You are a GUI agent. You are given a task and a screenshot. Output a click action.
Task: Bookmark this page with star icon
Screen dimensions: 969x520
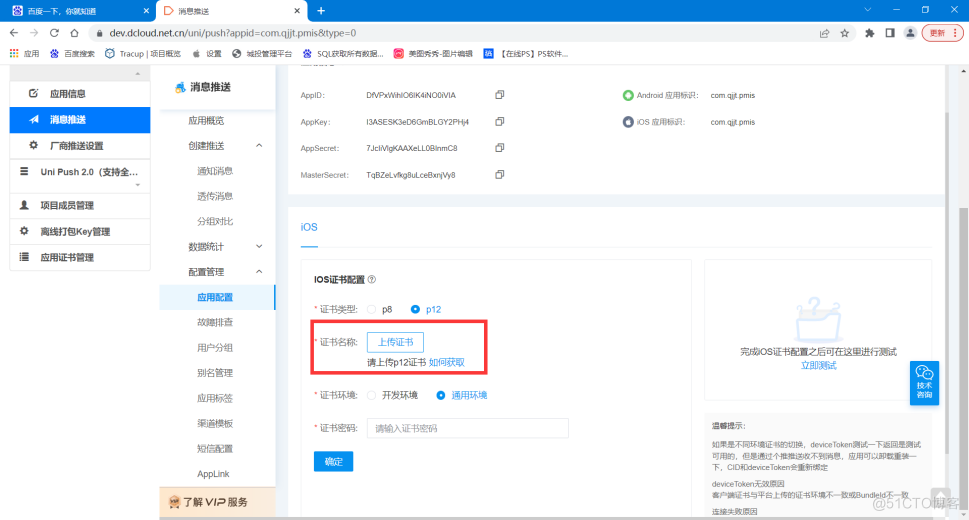point(844,33)
